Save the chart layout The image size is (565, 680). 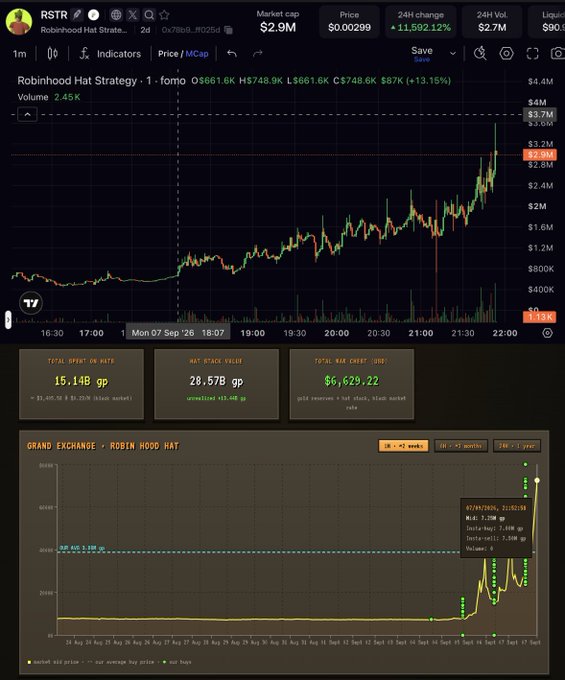pos(421,53)
